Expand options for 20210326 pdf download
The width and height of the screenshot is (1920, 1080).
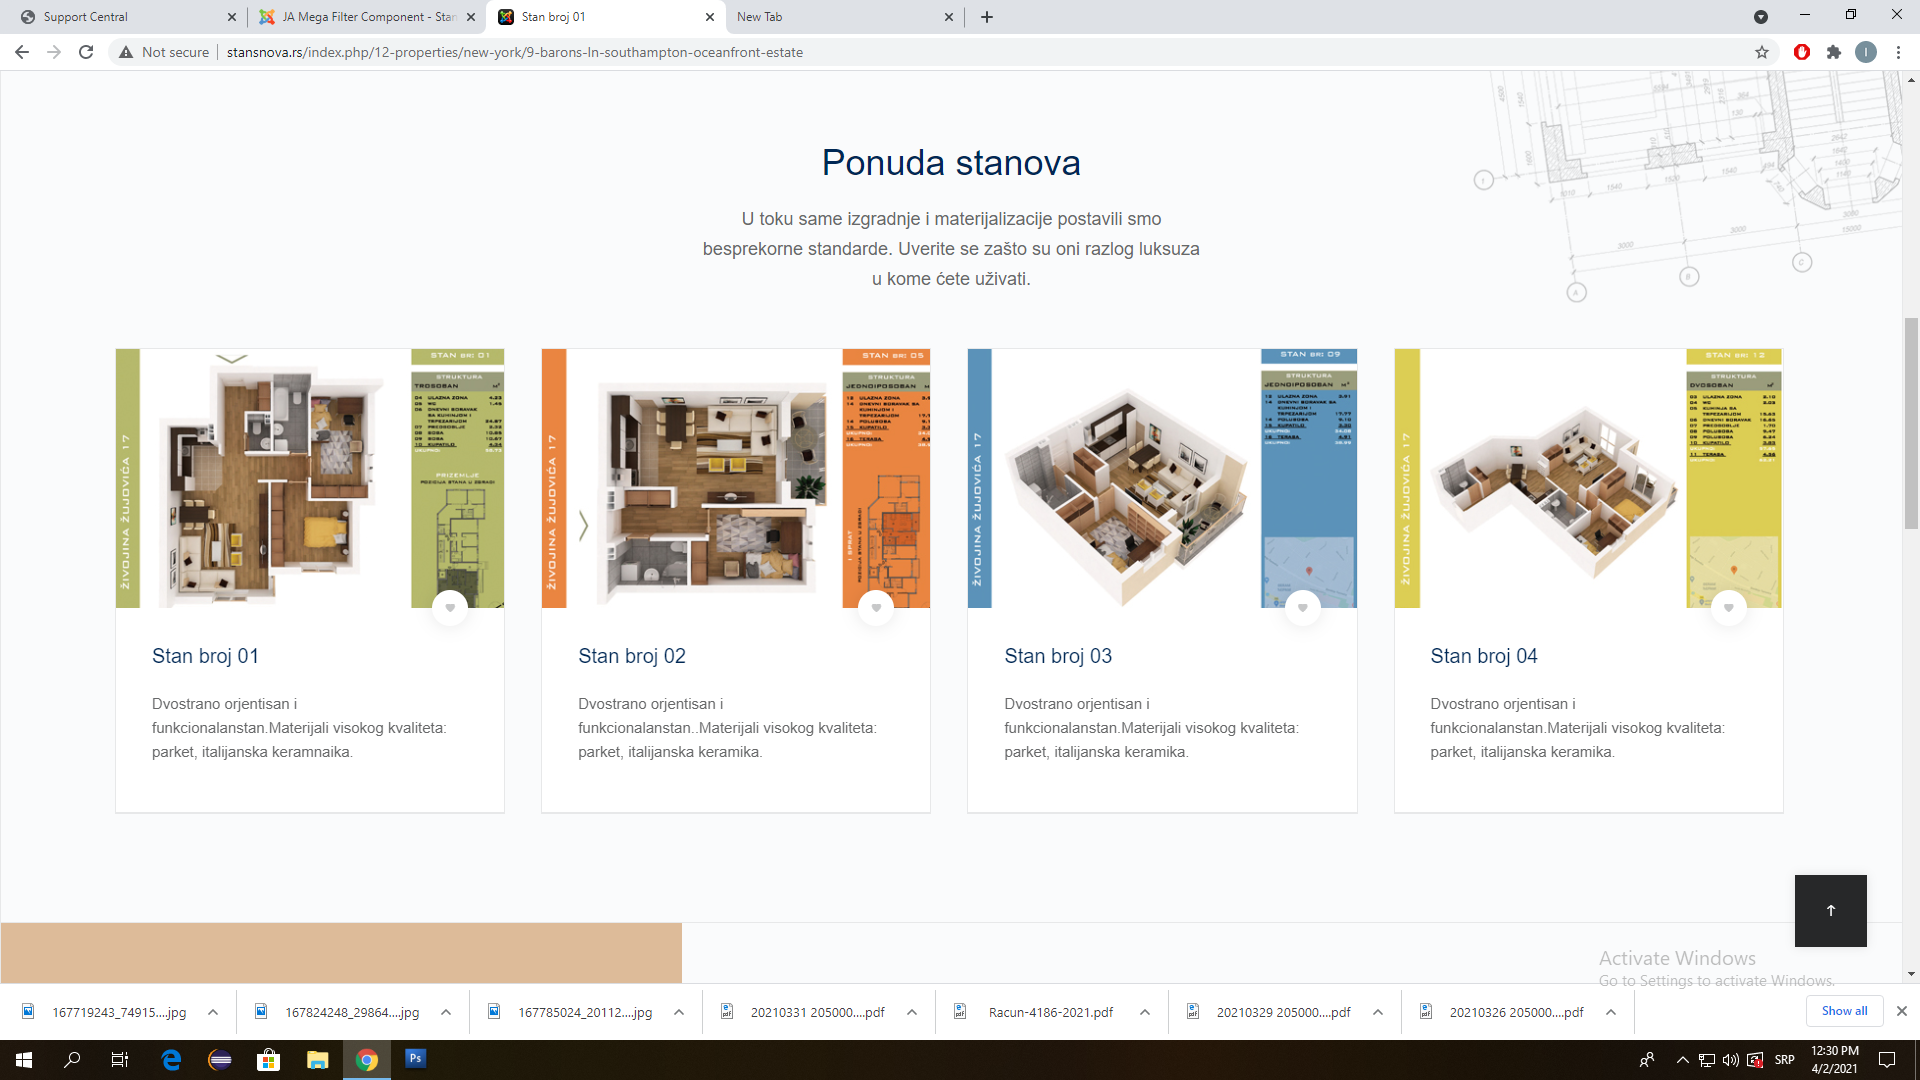1611,1012
